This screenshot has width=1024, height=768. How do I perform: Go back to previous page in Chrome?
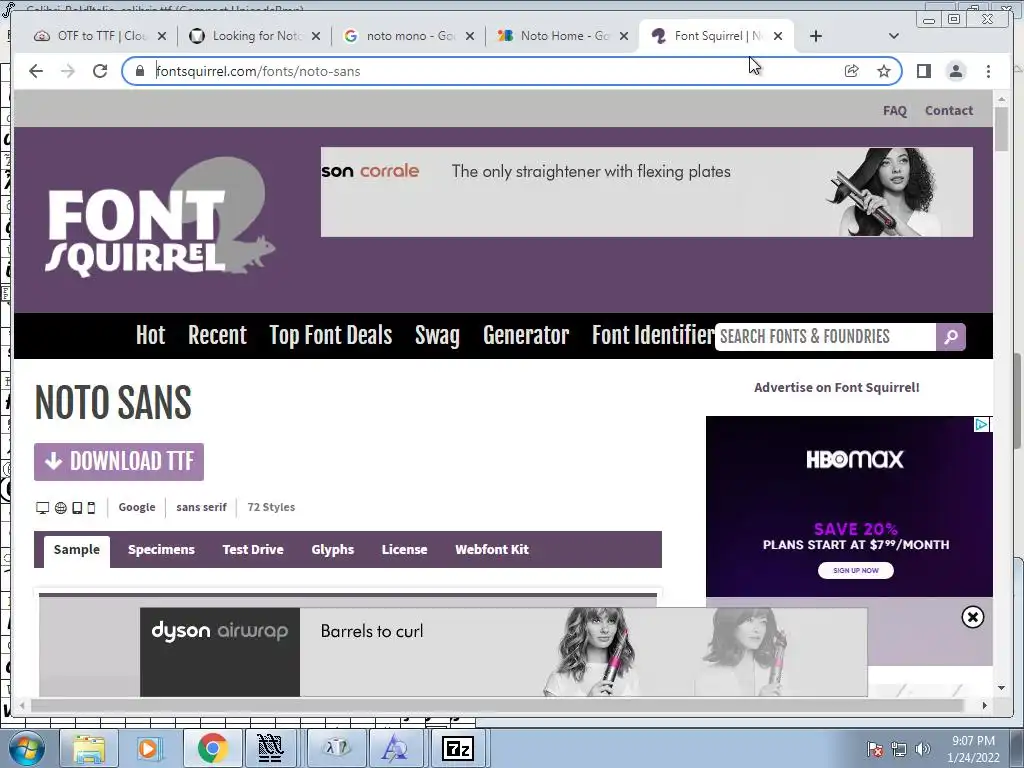click(x=36, y=71)
